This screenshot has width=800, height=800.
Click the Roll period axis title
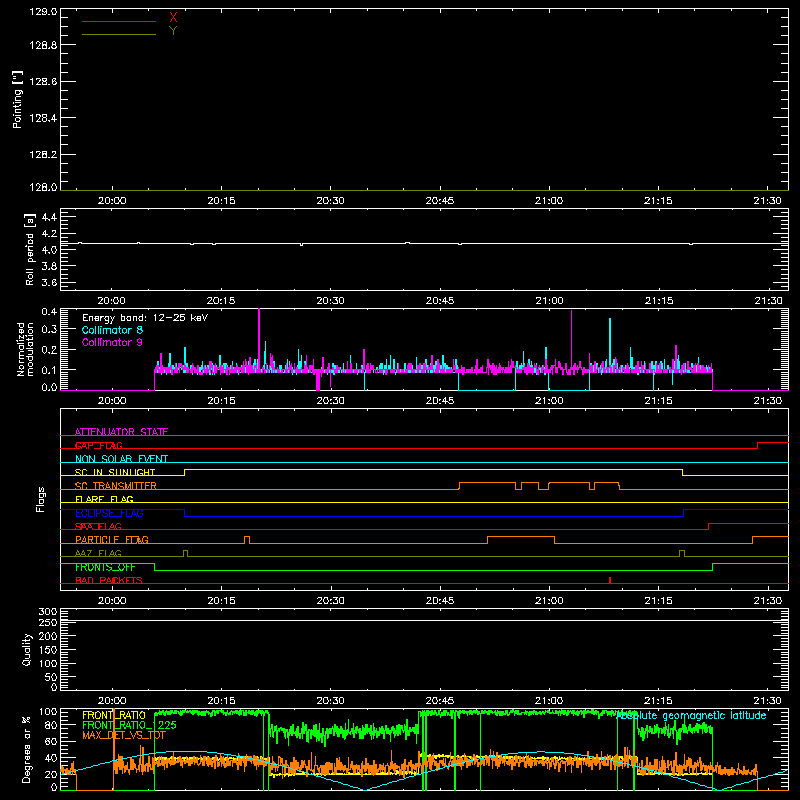coord(30,249)
